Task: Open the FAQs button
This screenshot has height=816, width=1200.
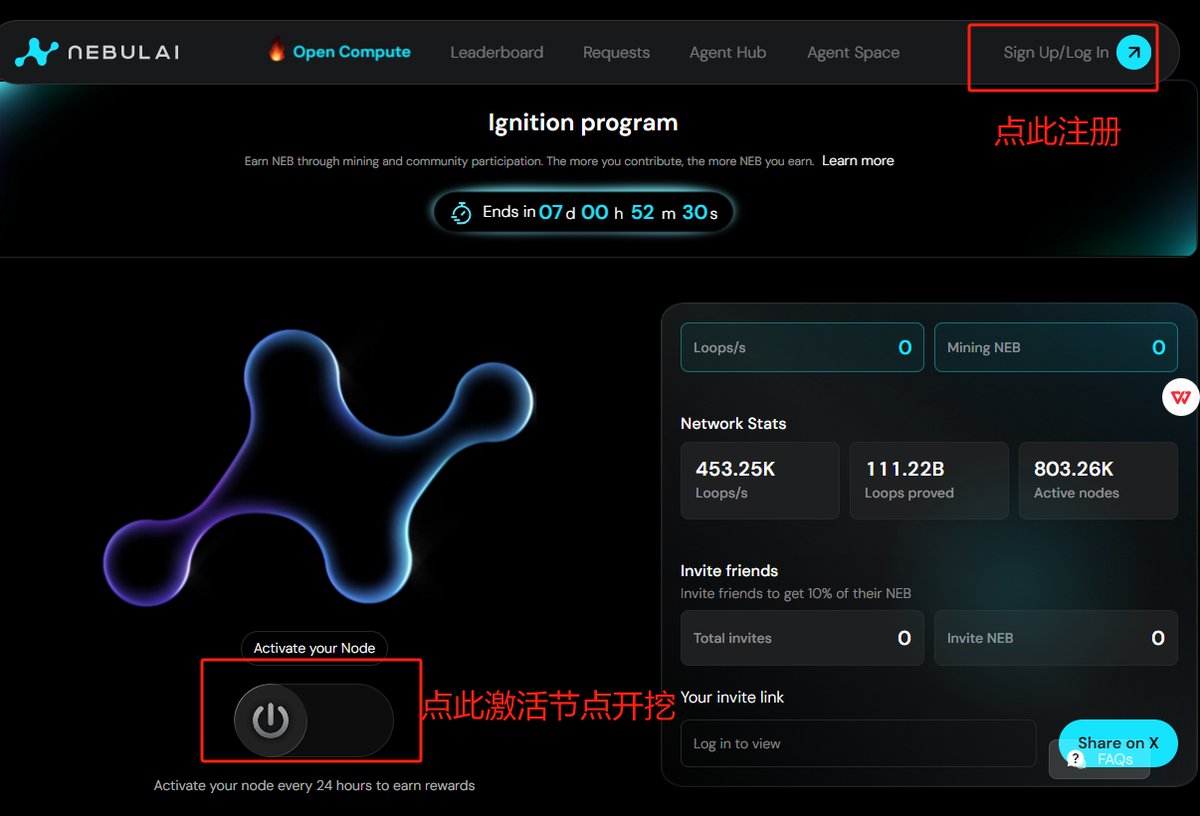Action: tap(1099, 760)
